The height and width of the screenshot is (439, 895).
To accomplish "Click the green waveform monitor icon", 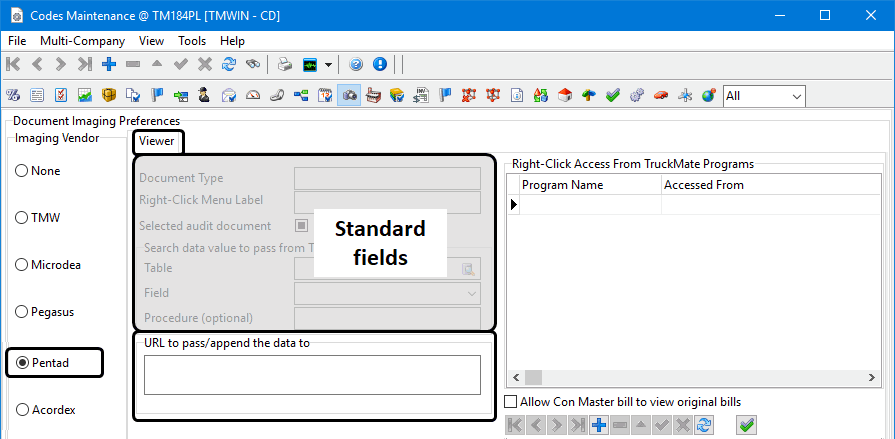I will 309,65.
